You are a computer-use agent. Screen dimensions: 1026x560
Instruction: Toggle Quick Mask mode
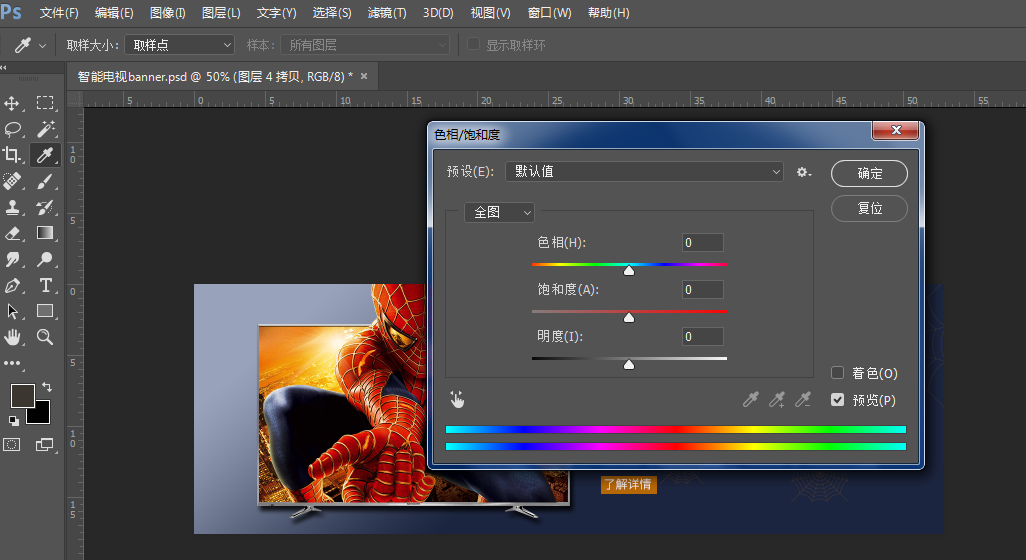tap(12, 445)
